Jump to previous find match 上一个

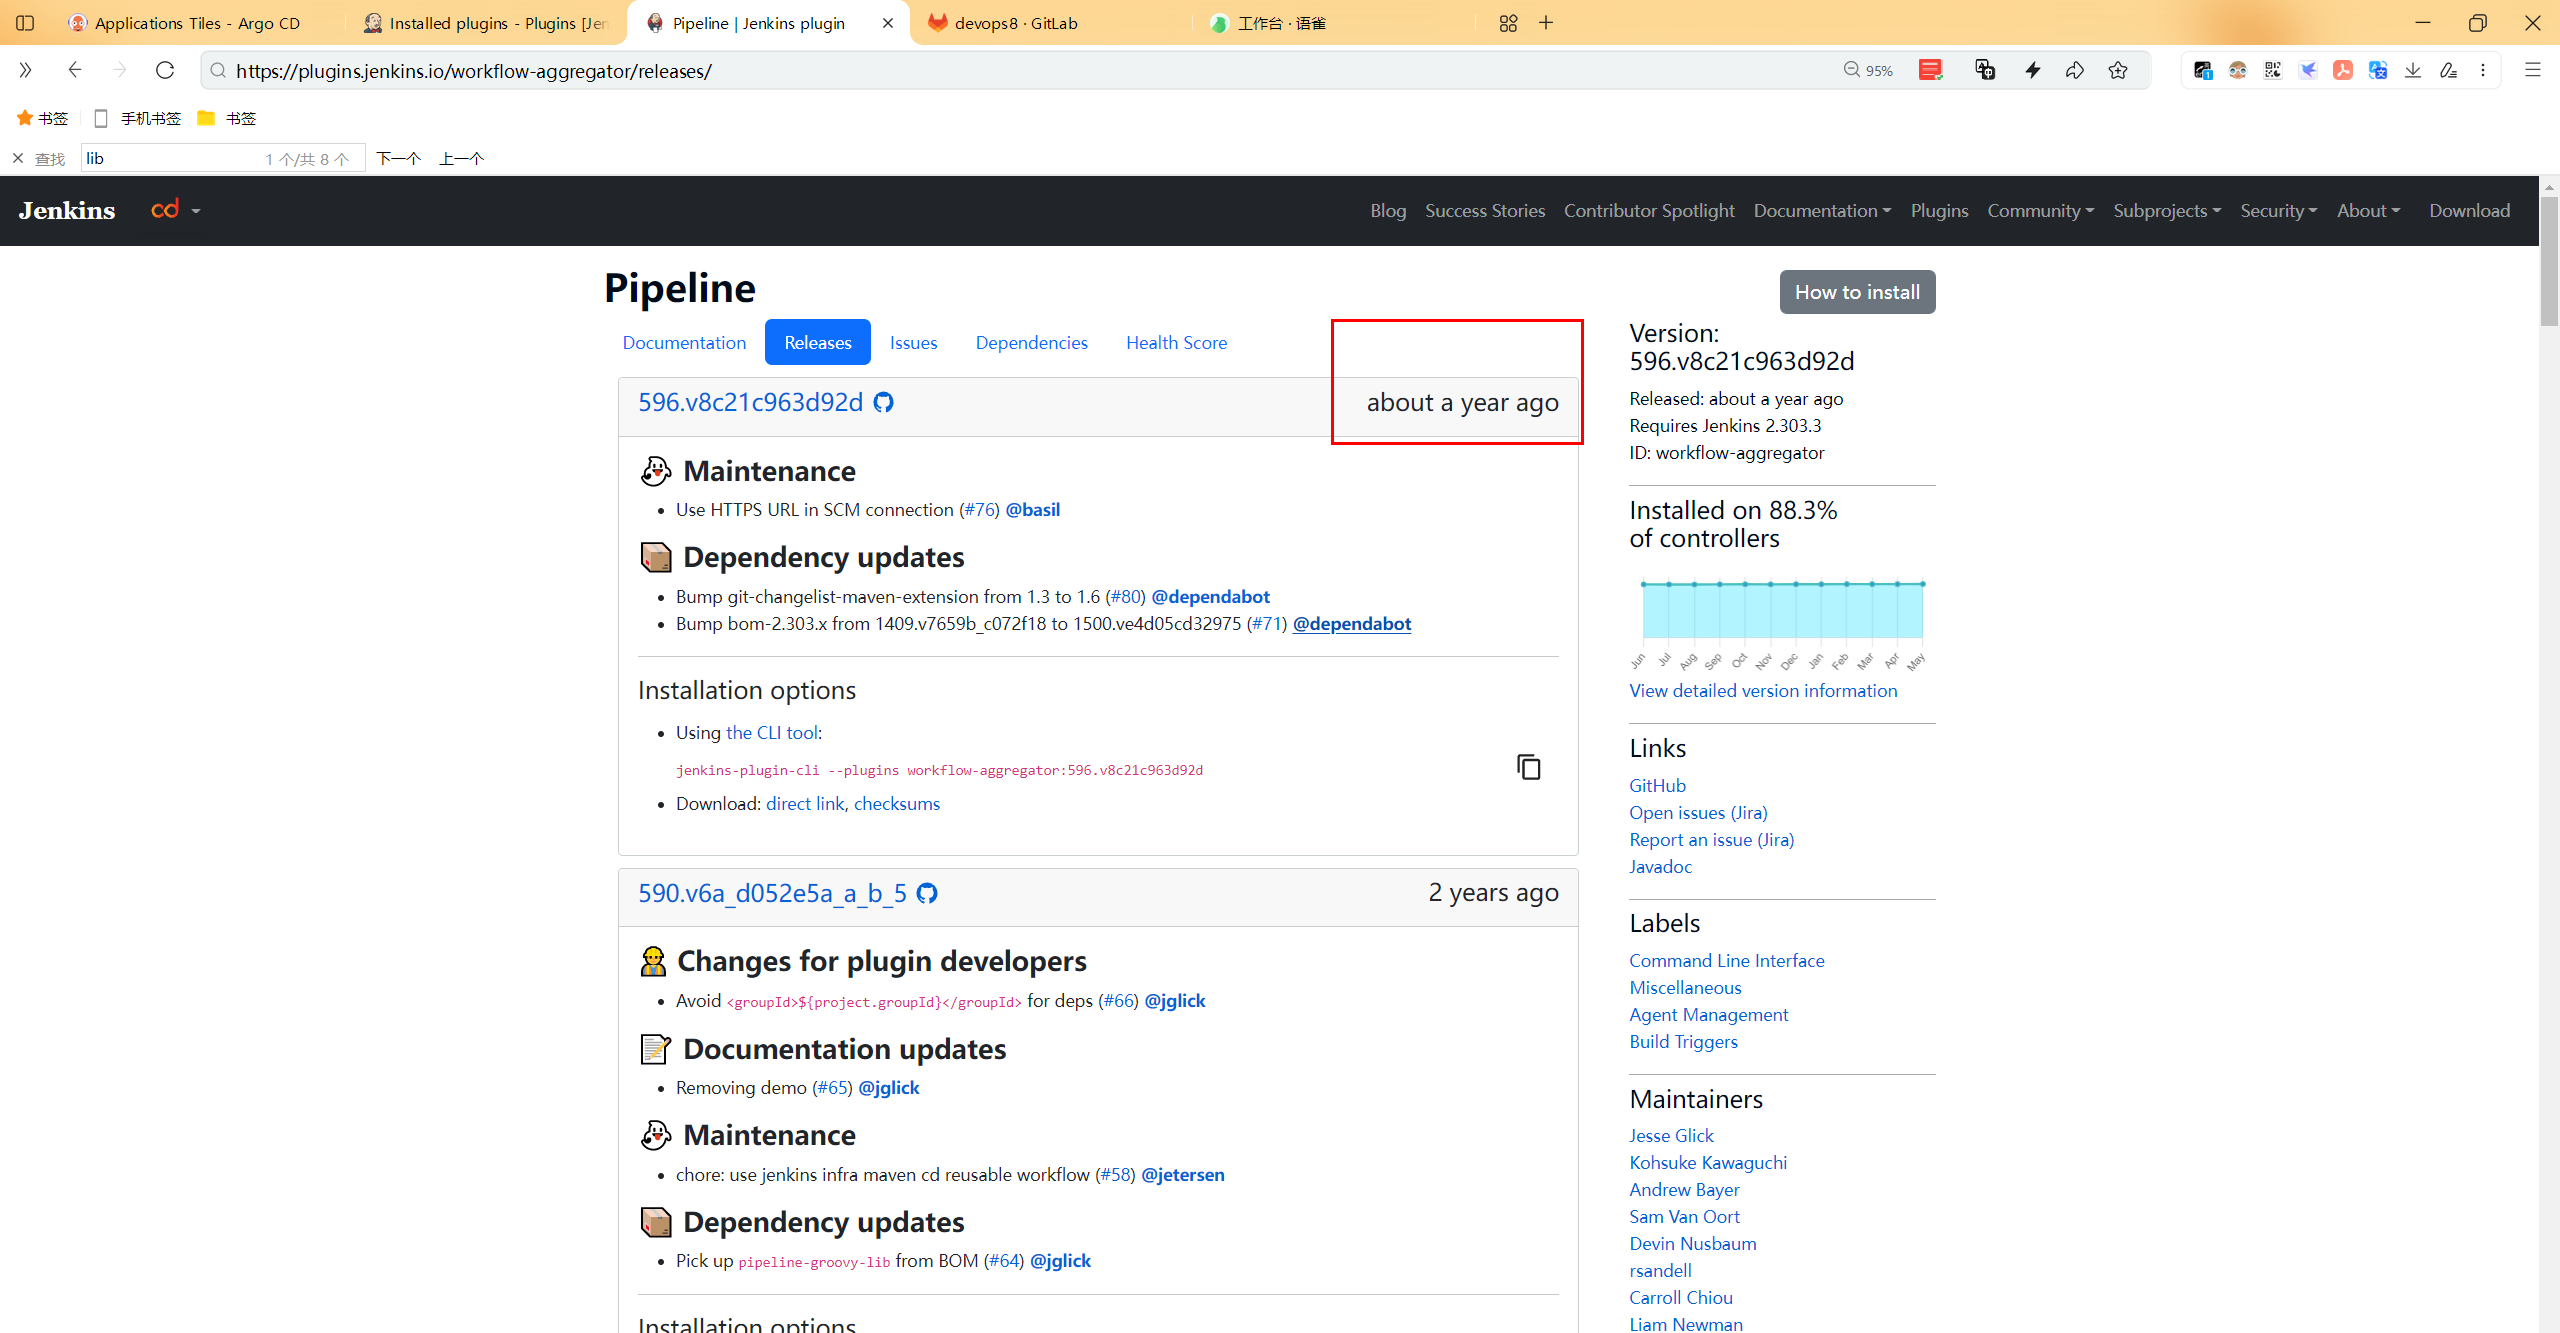(461, 158)
